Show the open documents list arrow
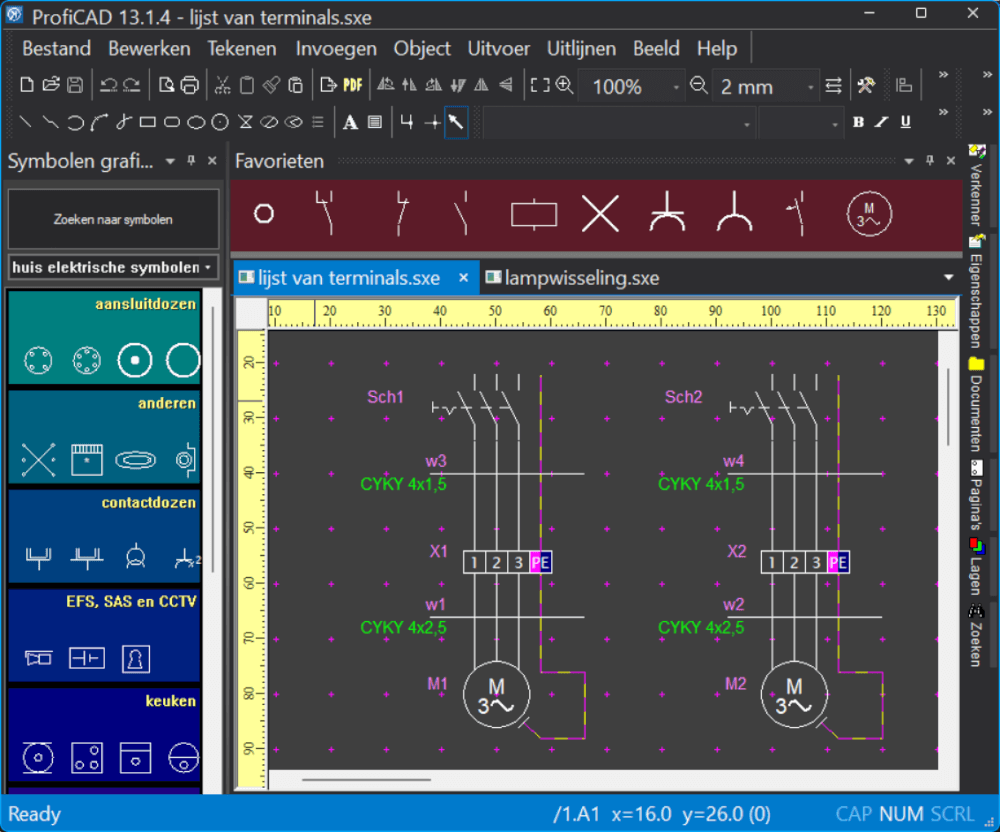 (948, 277)
